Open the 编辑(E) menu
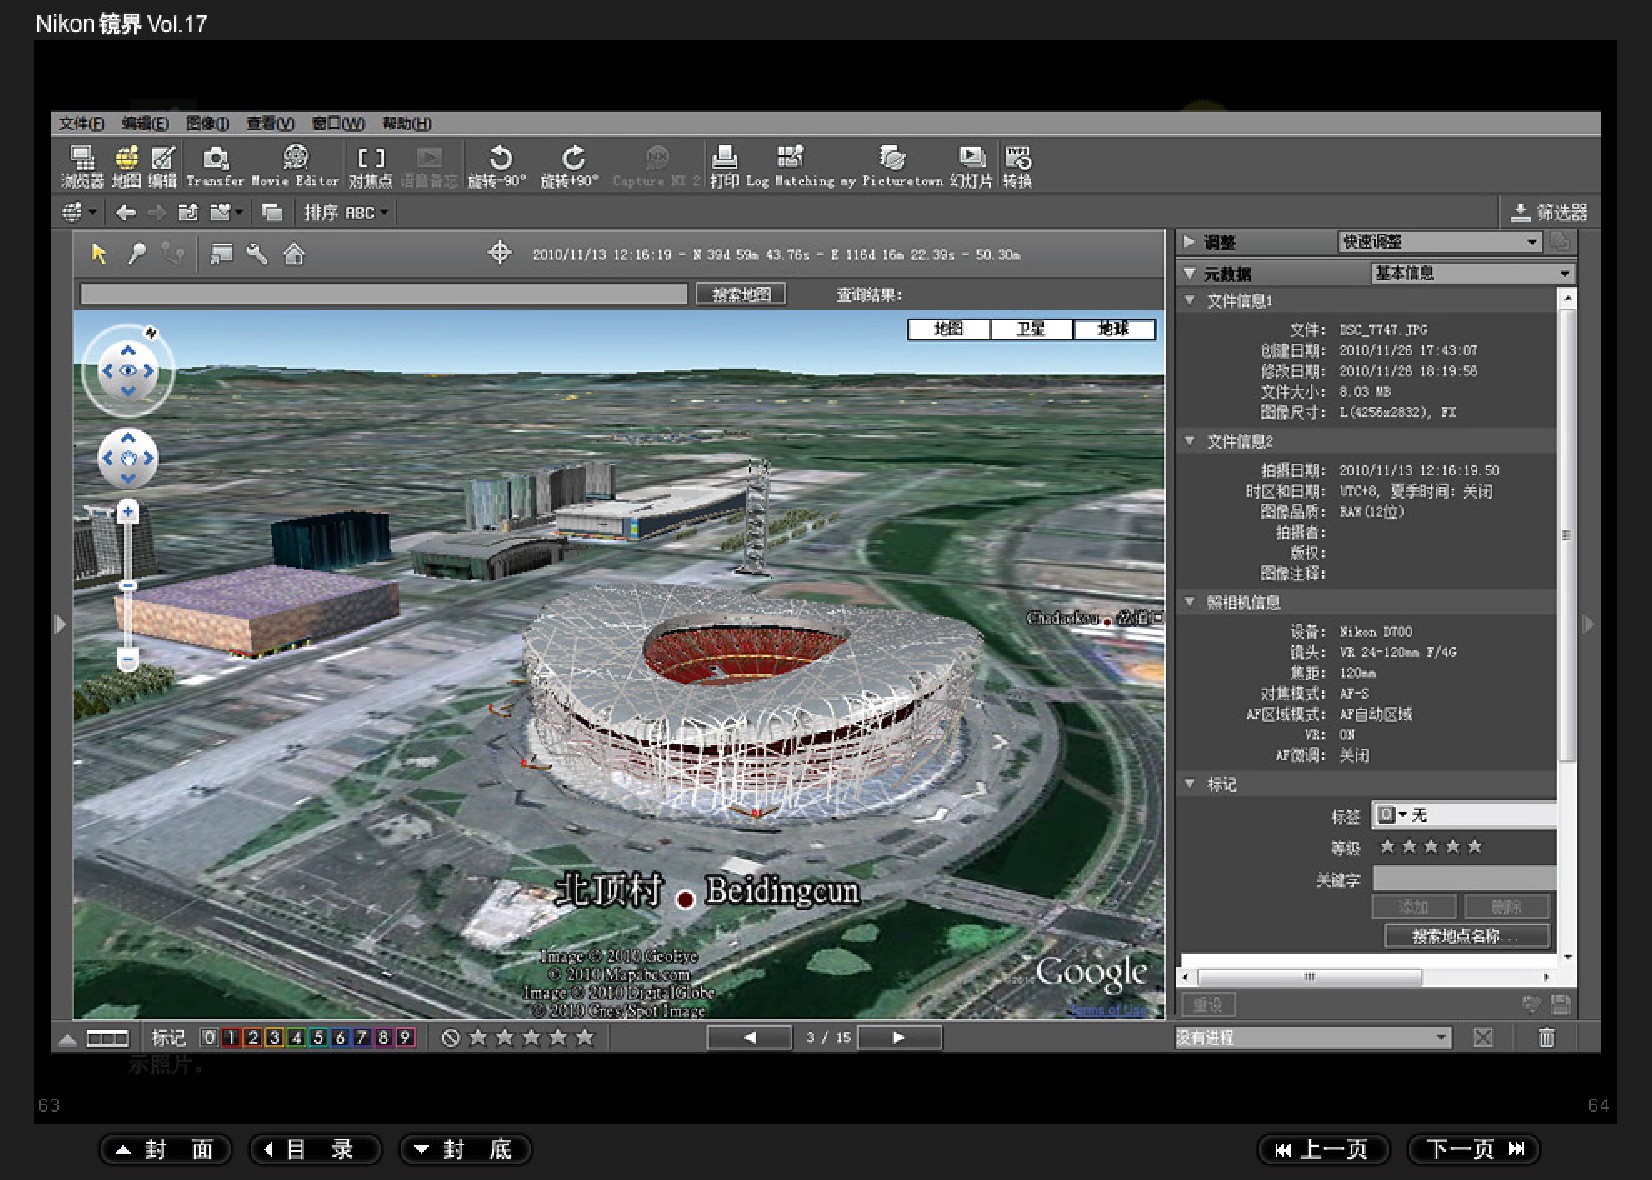This screenshot has width=1652, height=1180. click(x=145, y=123)
